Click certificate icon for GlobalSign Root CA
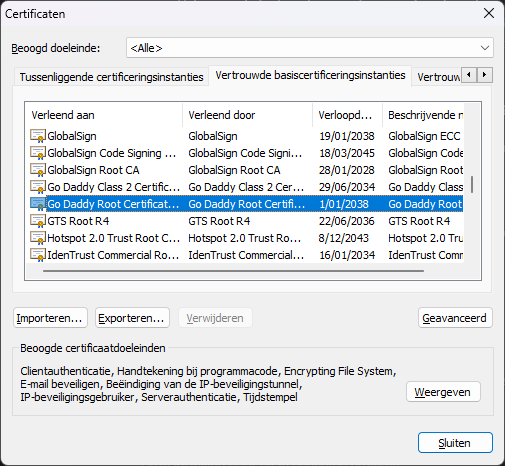The image size is (505, 466). coord(38,170)
